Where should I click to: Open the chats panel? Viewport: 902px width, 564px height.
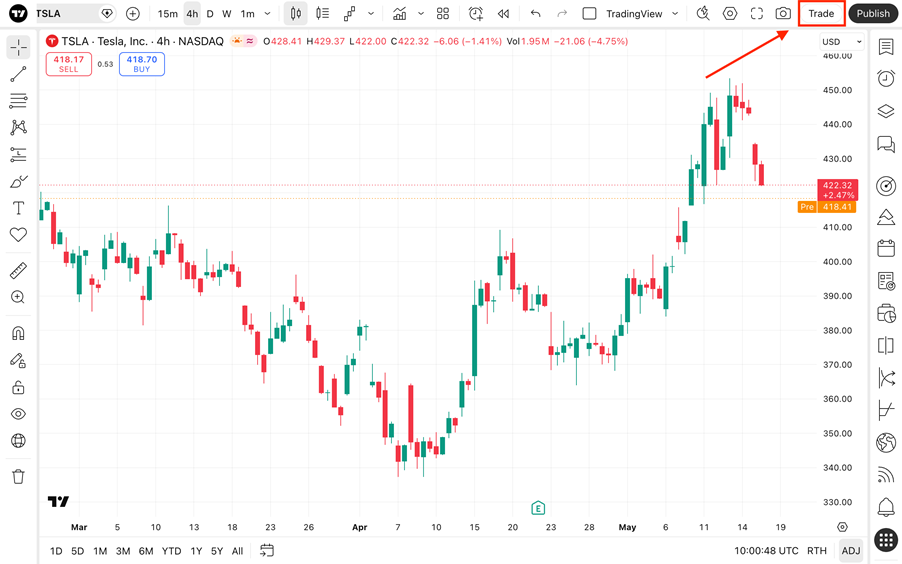coord(886,143)
